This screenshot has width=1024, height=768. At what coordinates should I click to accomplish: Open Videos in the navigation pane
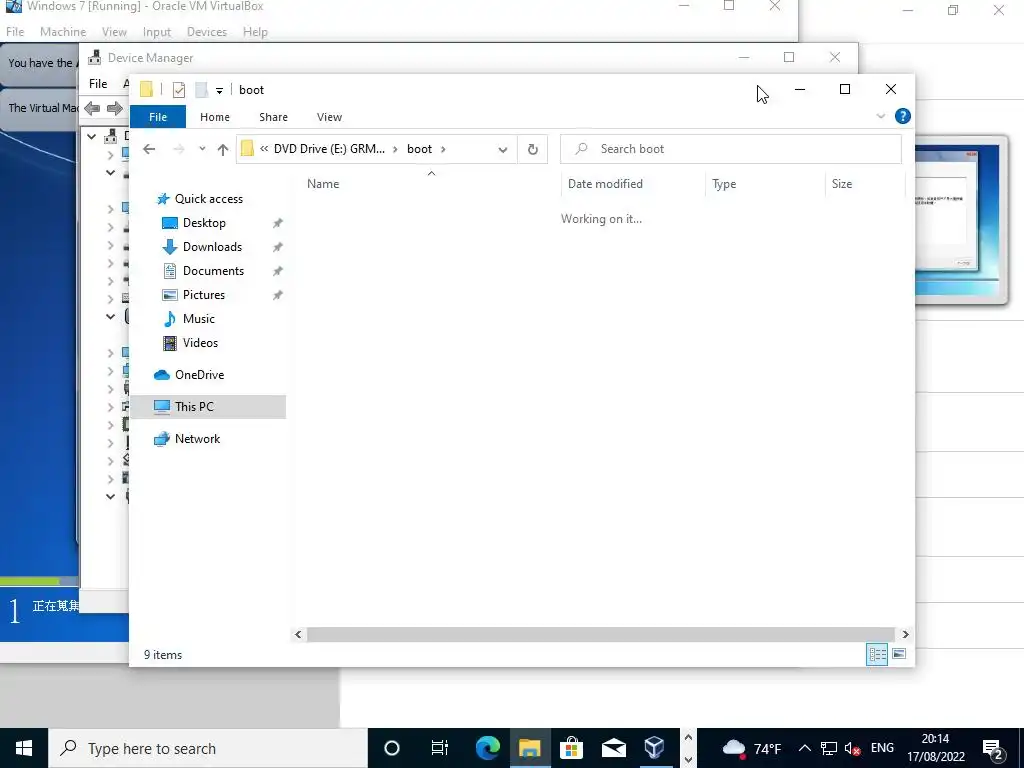click(x=200, y=343)
